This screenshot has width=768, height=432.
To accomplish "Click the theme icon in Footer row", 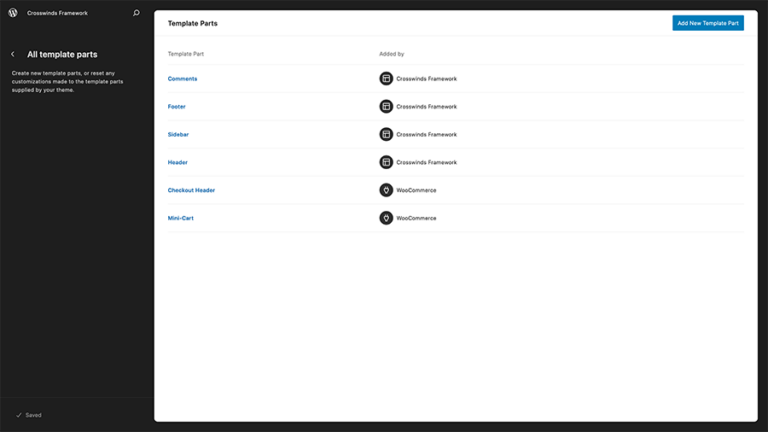I will (386, 106).
